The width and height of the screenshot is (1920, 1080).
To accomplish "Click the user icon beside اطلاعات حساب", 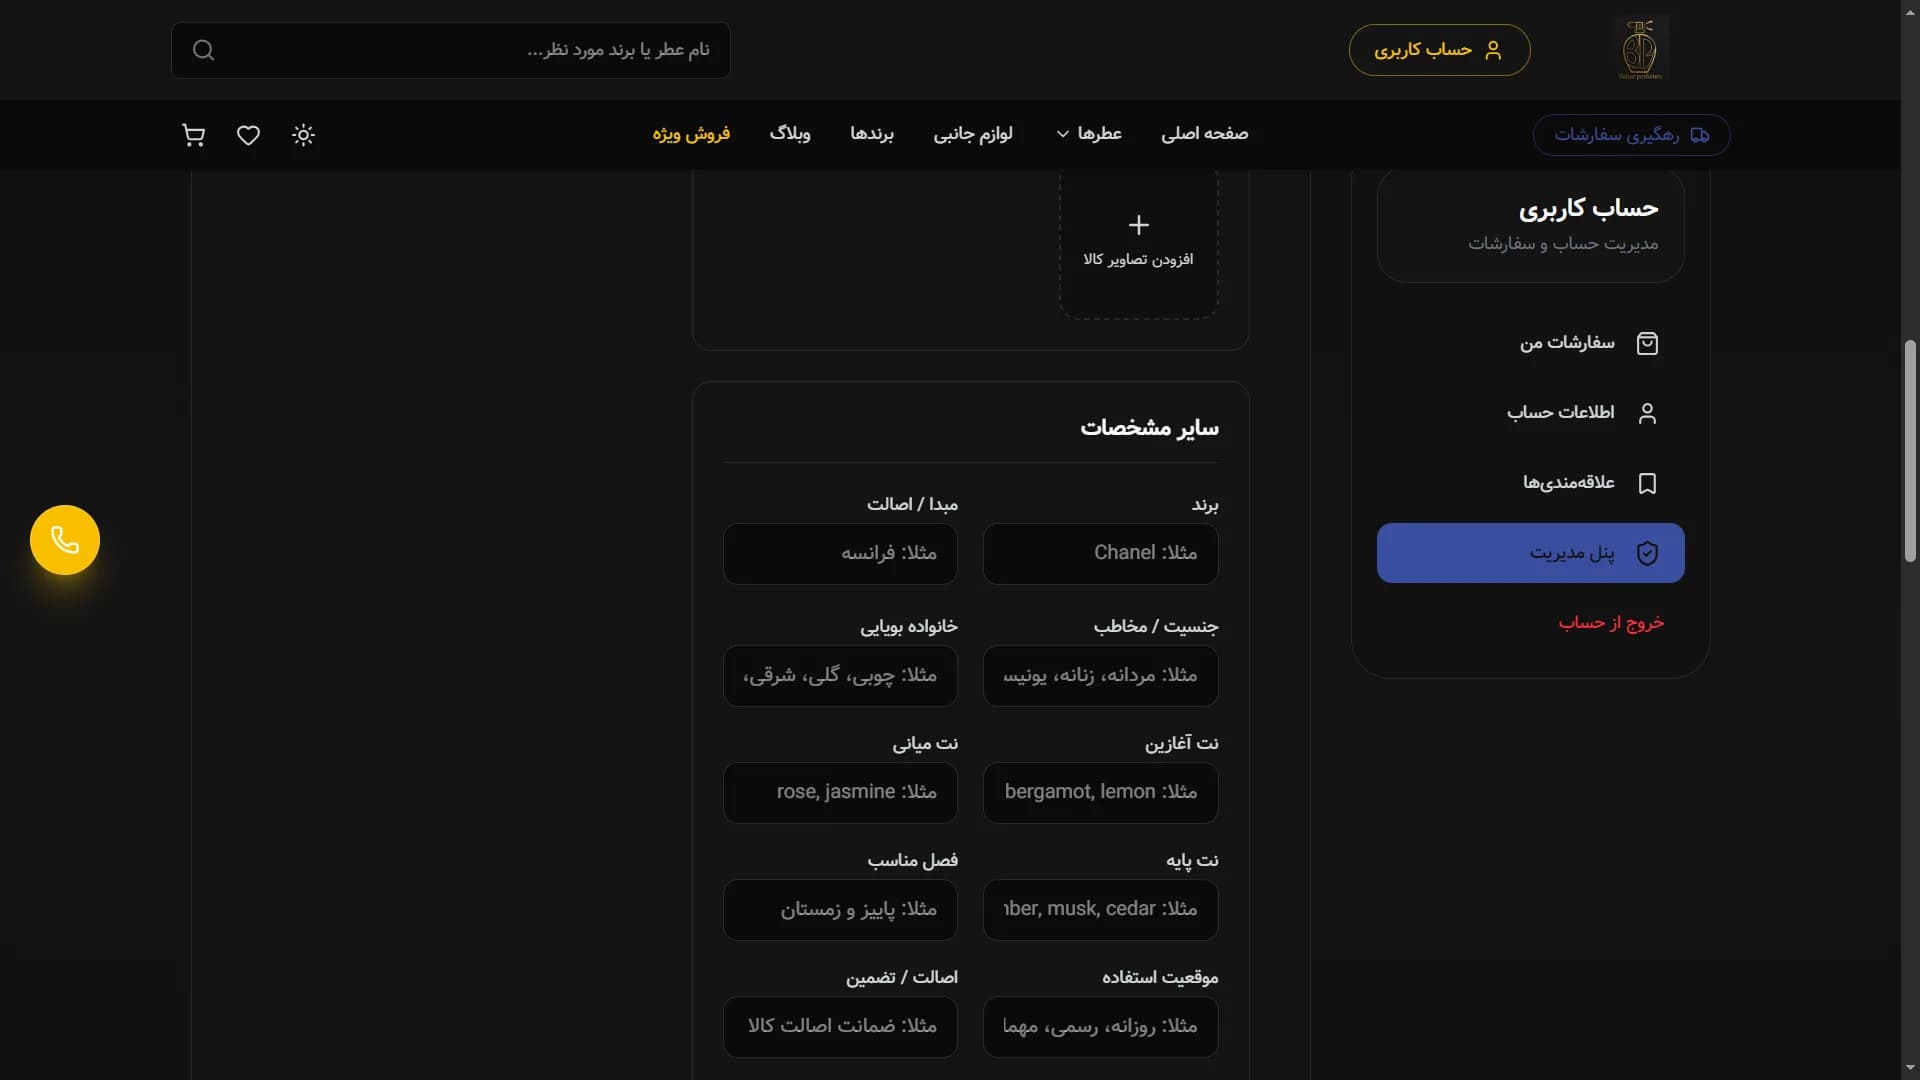I will (x=1647, y=414).
